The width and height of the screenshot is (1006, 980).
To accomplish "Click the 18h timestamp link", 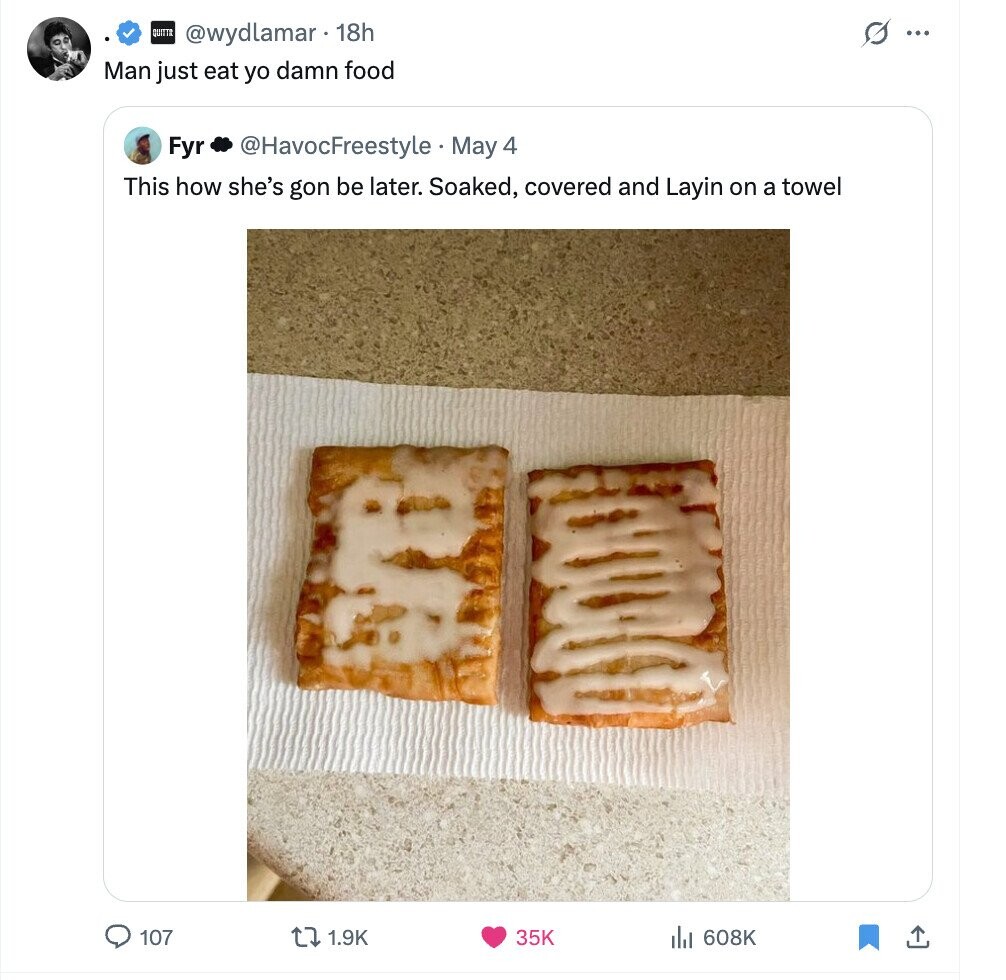I will pos(355,33).
